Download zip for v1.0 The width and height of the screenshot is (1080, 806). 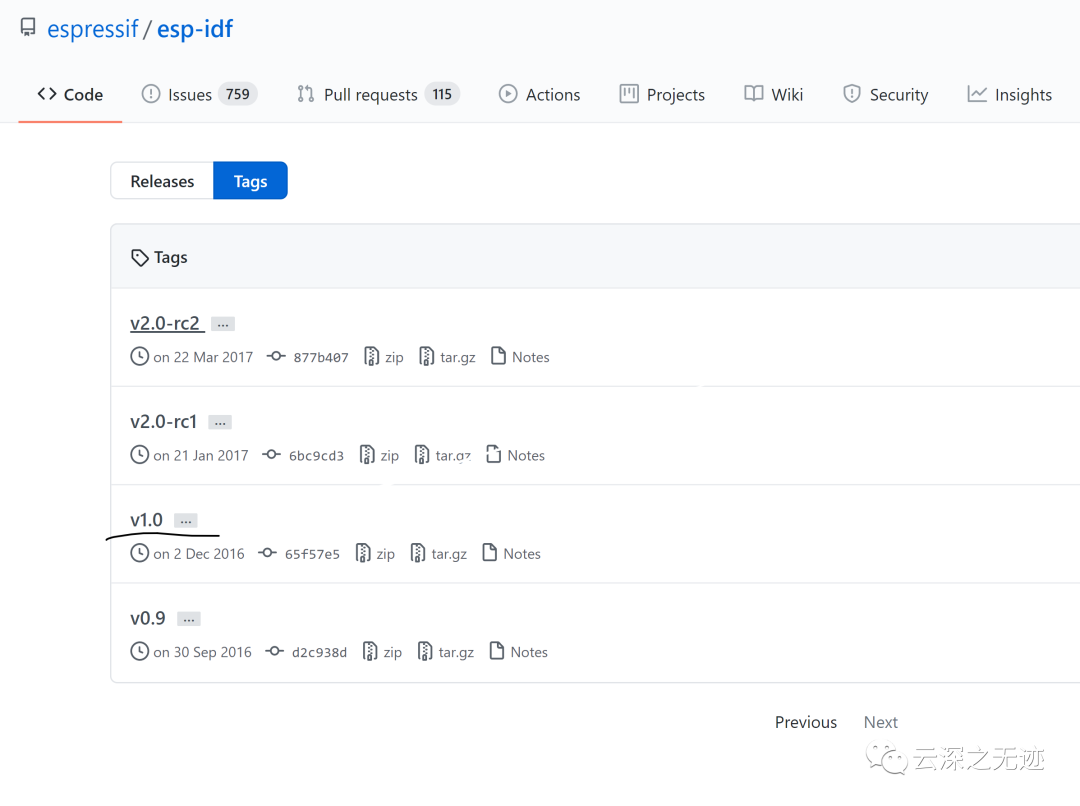point(385,555)
